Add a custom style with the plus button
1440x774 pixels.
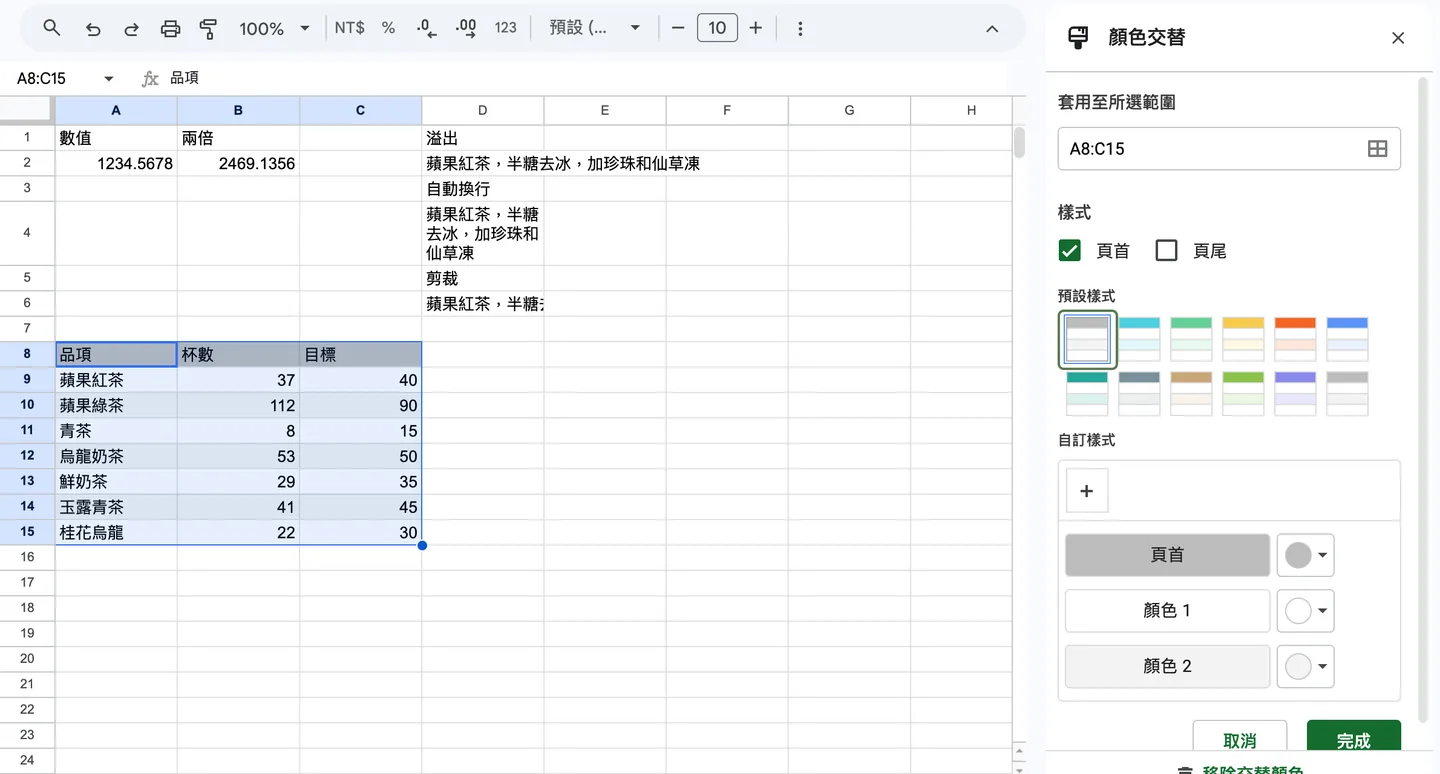1087,491
